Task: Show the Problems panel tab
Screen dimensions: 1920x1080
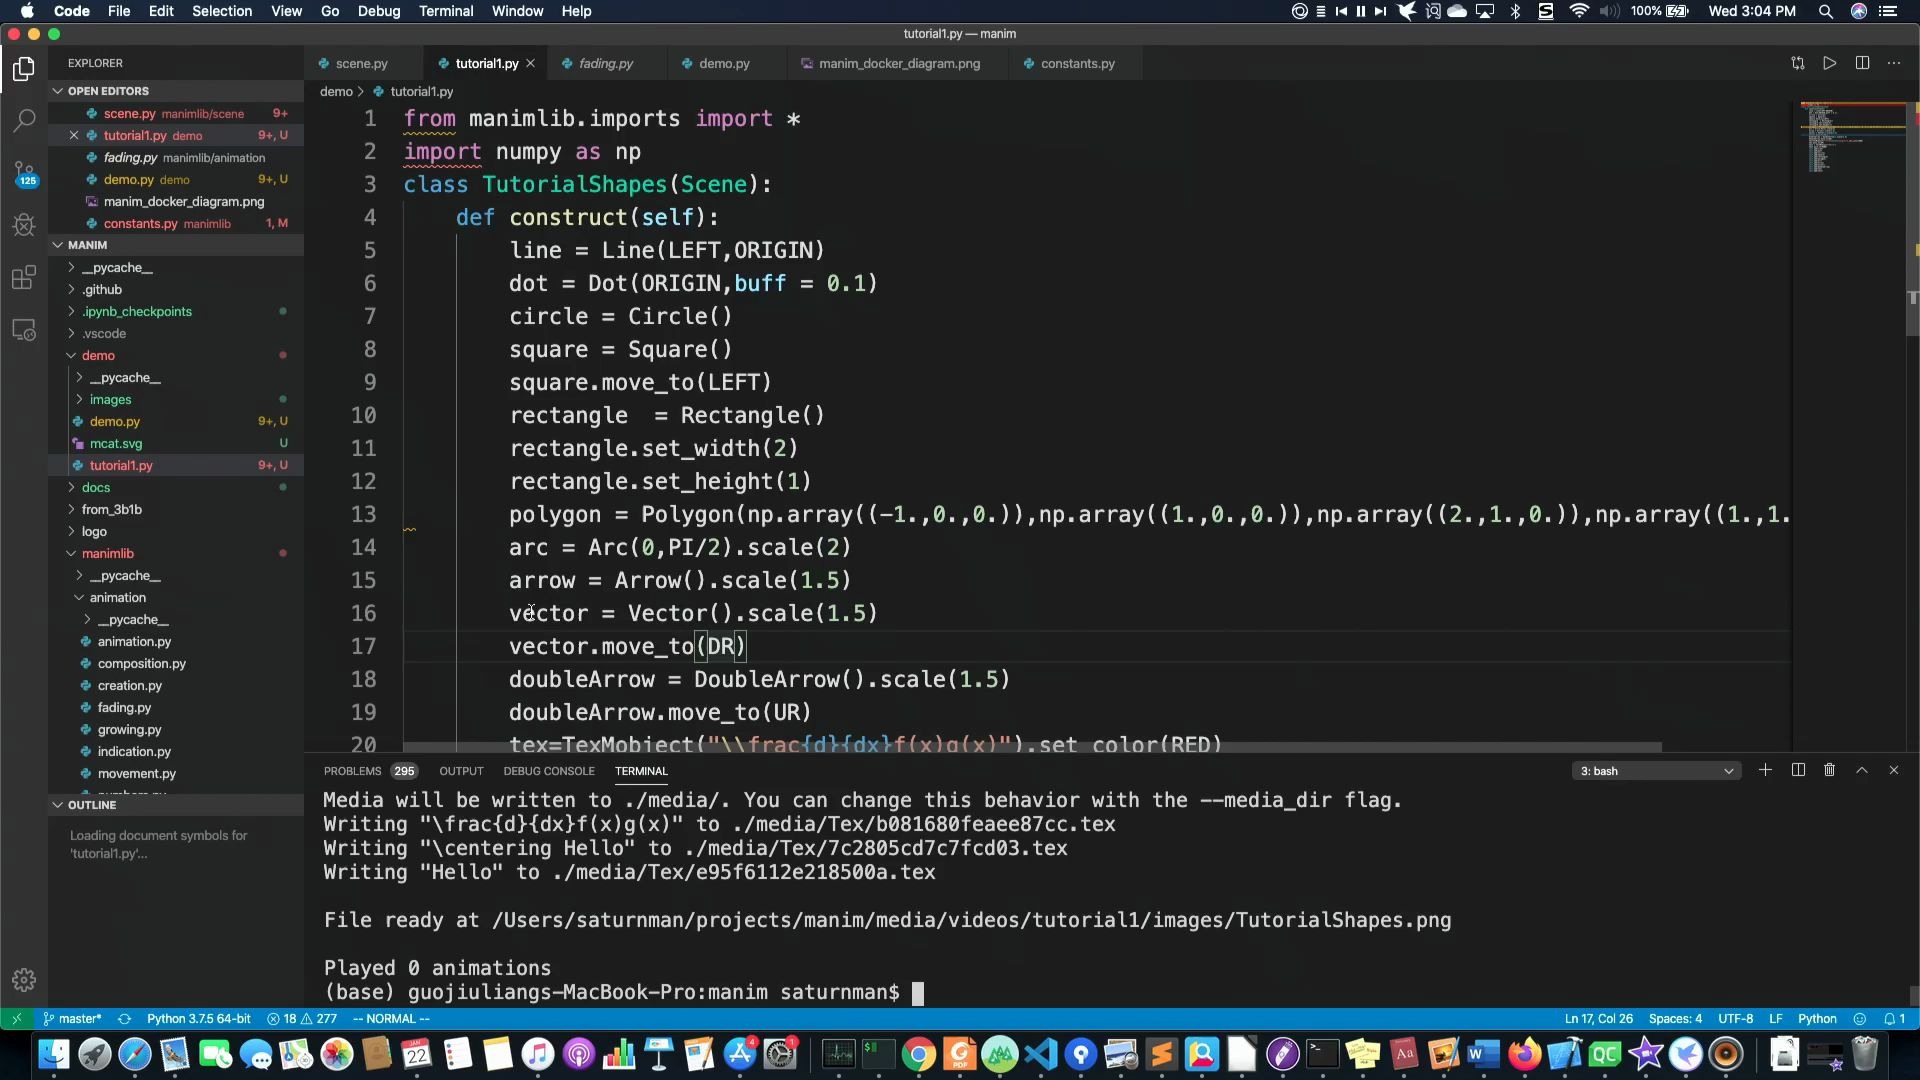Action: [369, 771]
